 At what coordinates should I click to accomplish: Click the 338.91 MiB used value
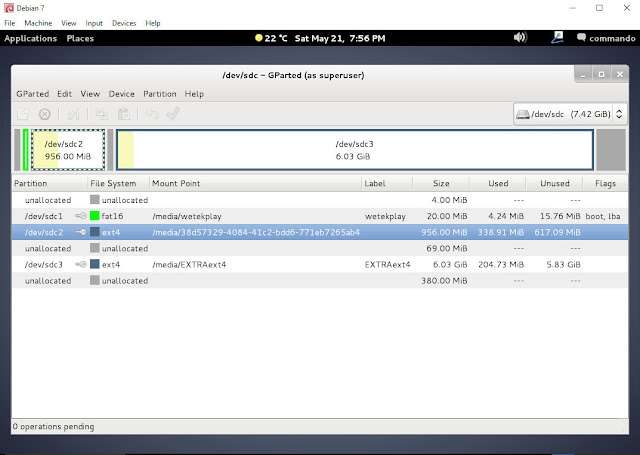coord(501,232)
